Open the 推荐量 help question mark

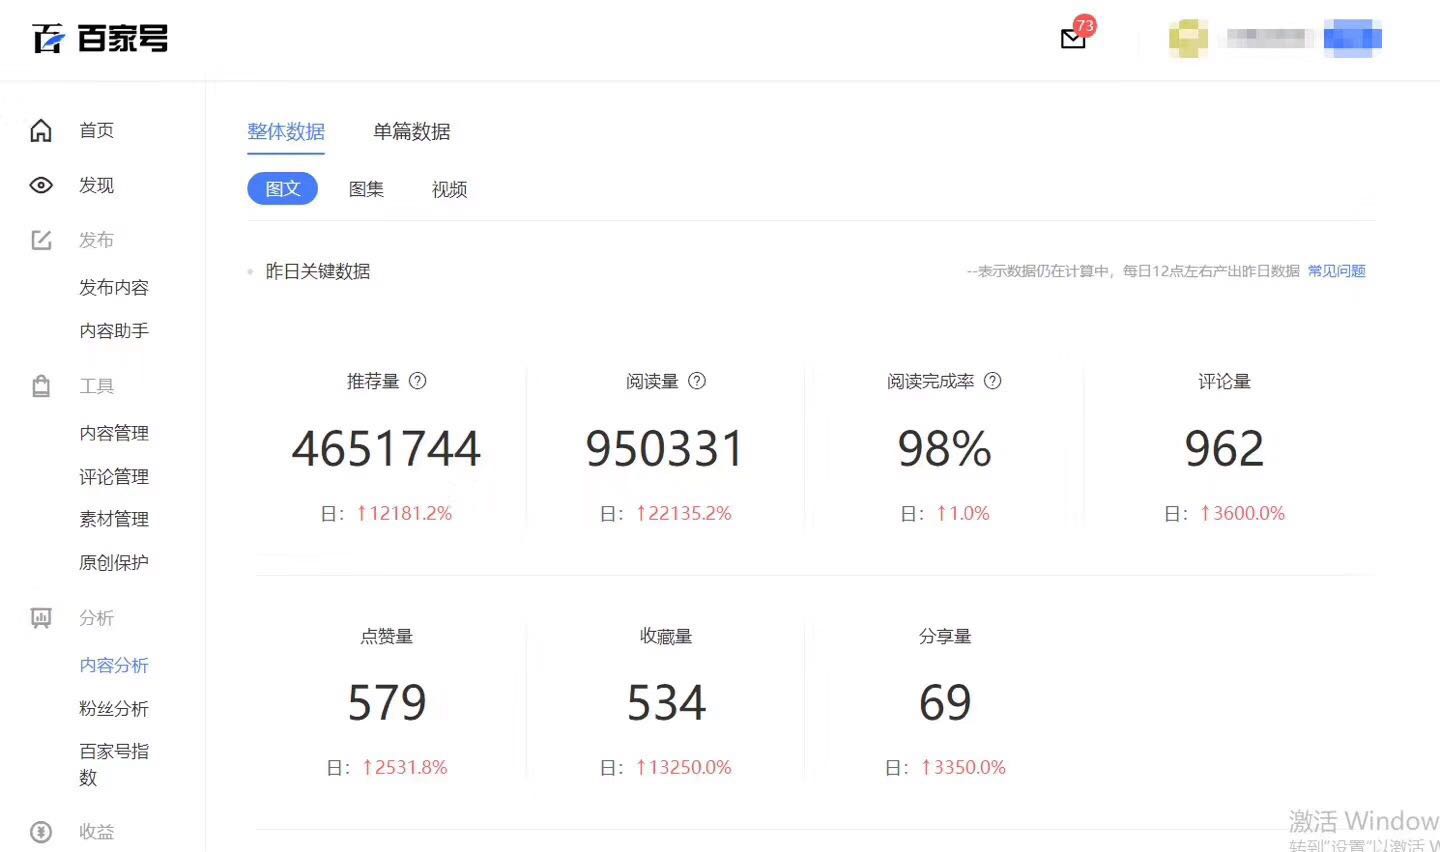pos(419,381)
